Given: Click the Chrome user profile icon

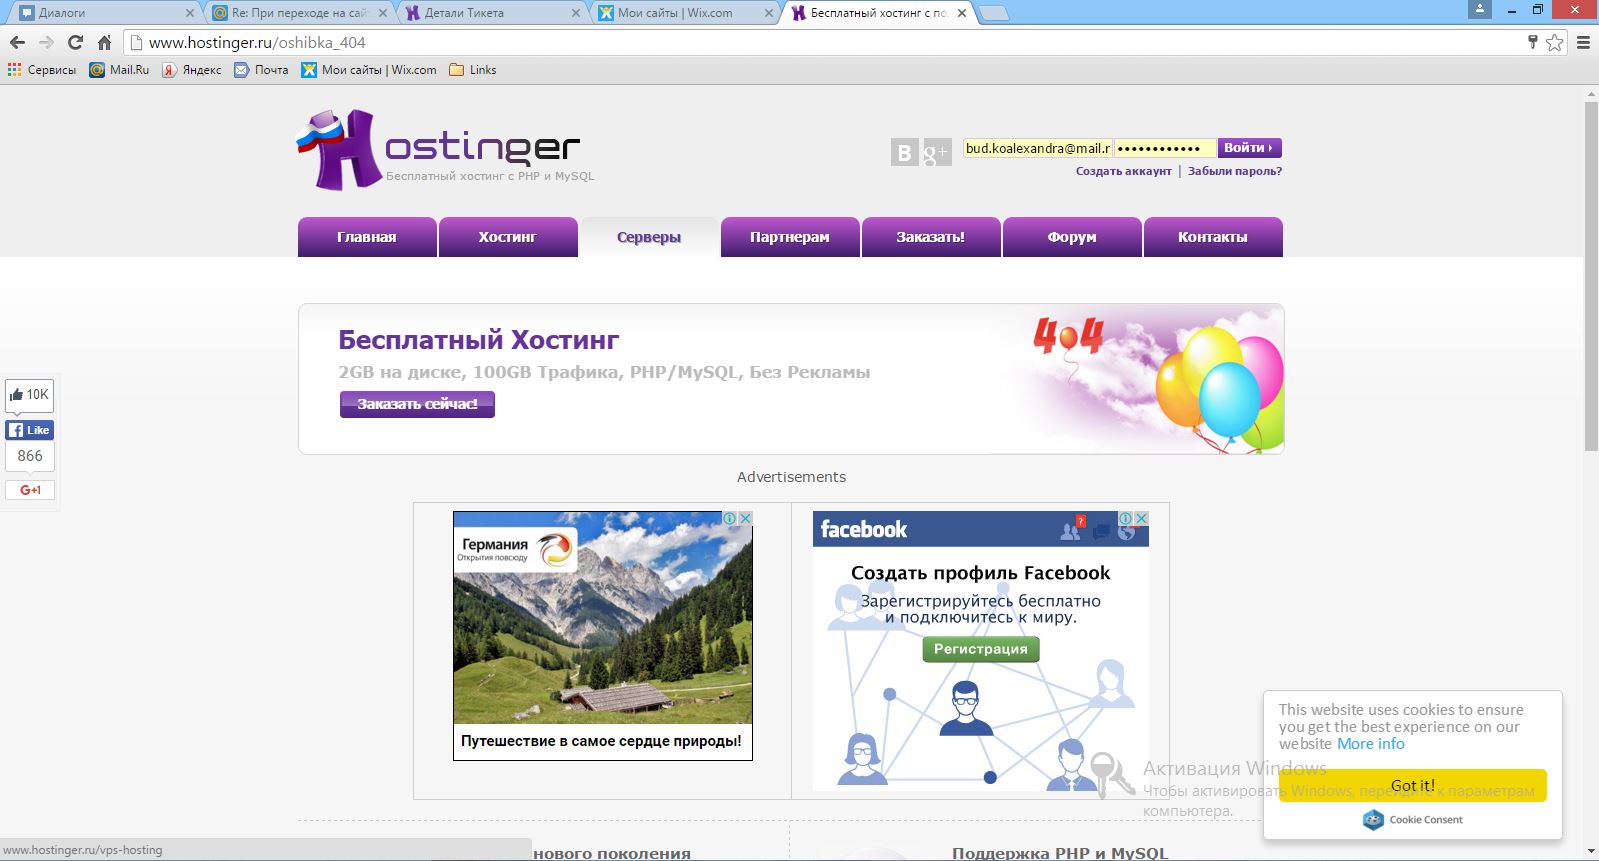Looking at the screenshot, I should tap(1479, 9).
